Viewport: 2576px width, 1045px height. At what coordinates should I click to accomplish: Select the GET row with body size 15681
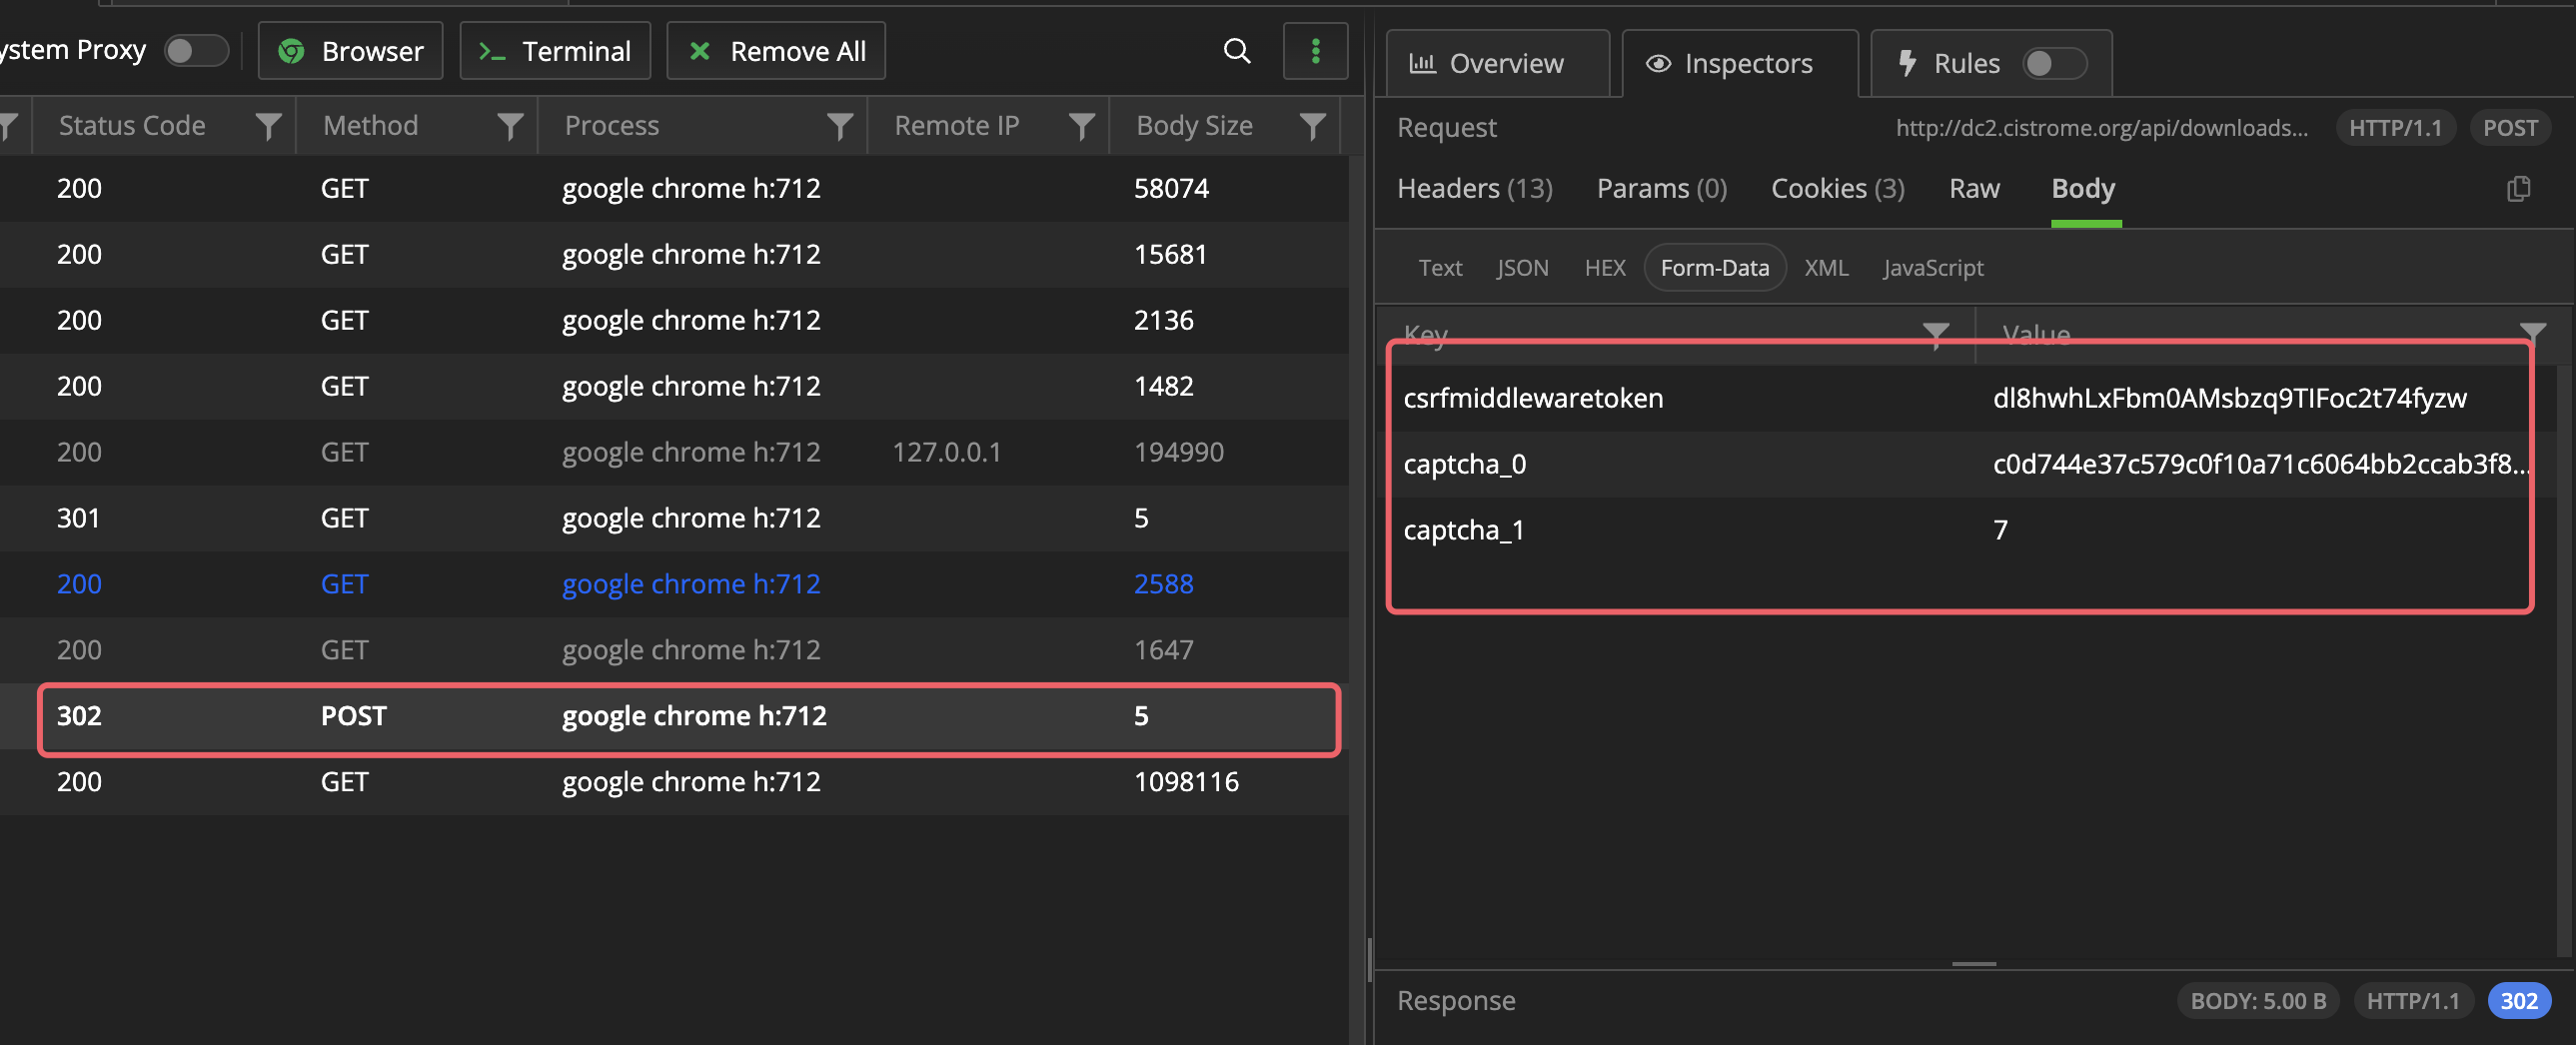pos(674,254)
